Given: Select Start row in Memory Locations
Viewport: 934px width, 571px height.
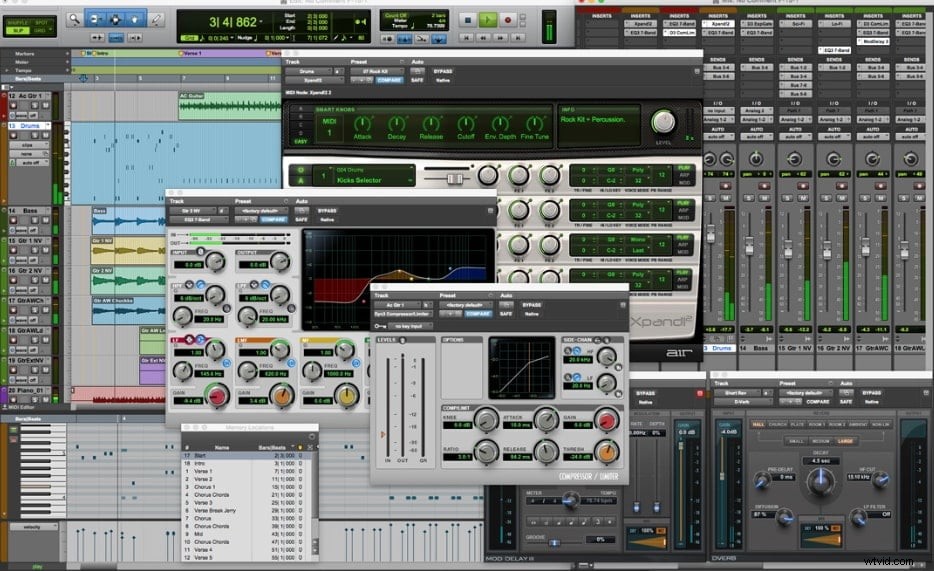Looking at the screenshot, I should 245,455.
